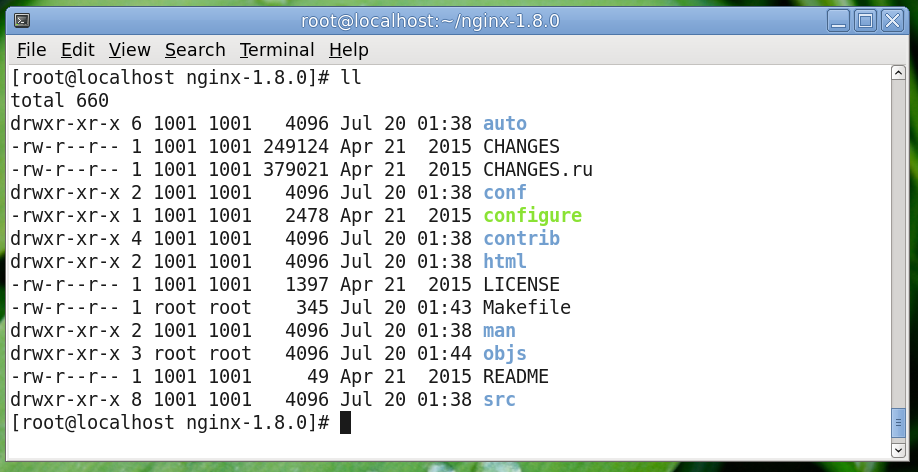
Task: Open the Terminal menu
Action: click(277, 50)
